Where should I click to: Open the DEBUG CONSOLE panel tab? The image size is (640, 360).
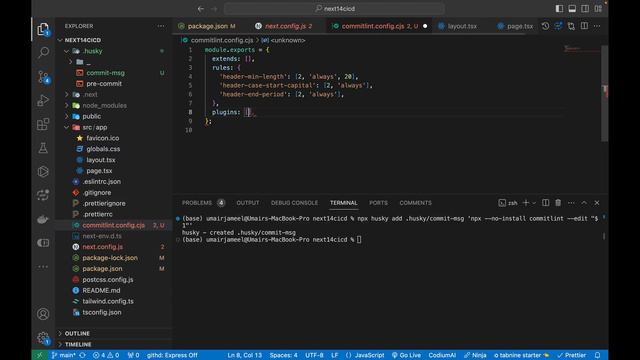[x=294, y=203]
